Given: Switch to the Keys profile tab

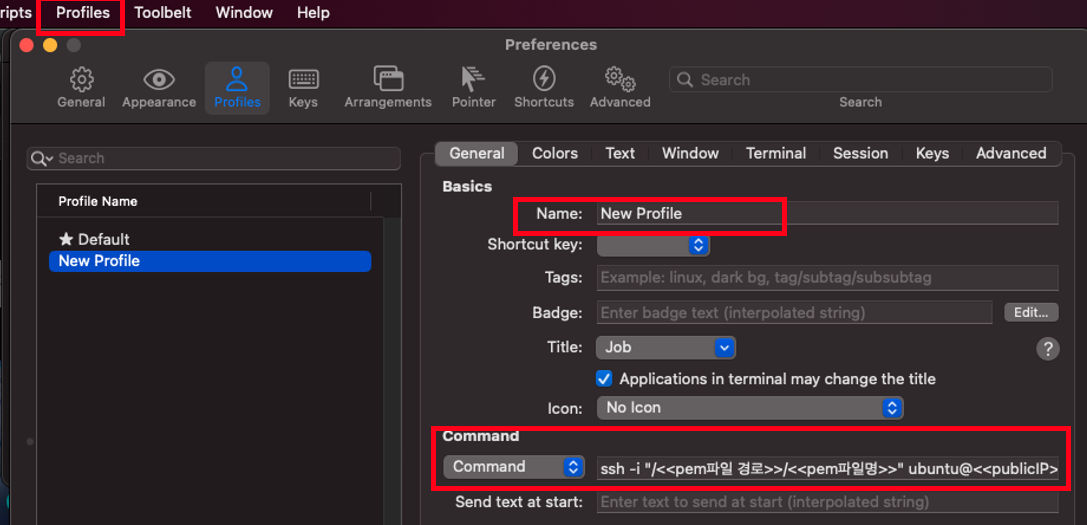Looking at the screenshot, I should pyautogui.click(x=932, y=153).
